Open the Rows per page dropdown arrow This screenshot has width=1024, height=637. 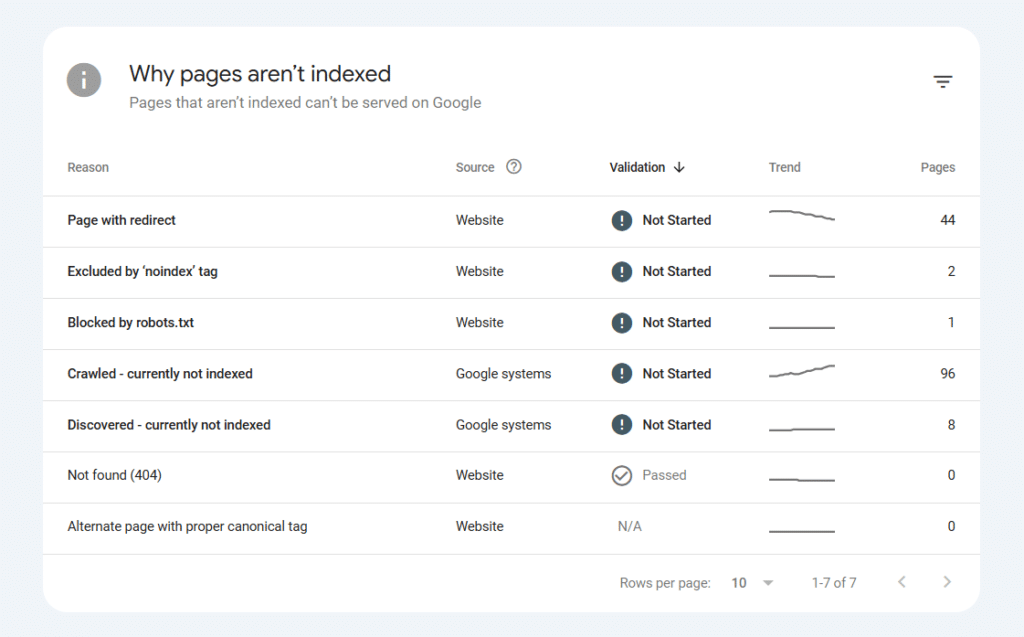(768, 583)
